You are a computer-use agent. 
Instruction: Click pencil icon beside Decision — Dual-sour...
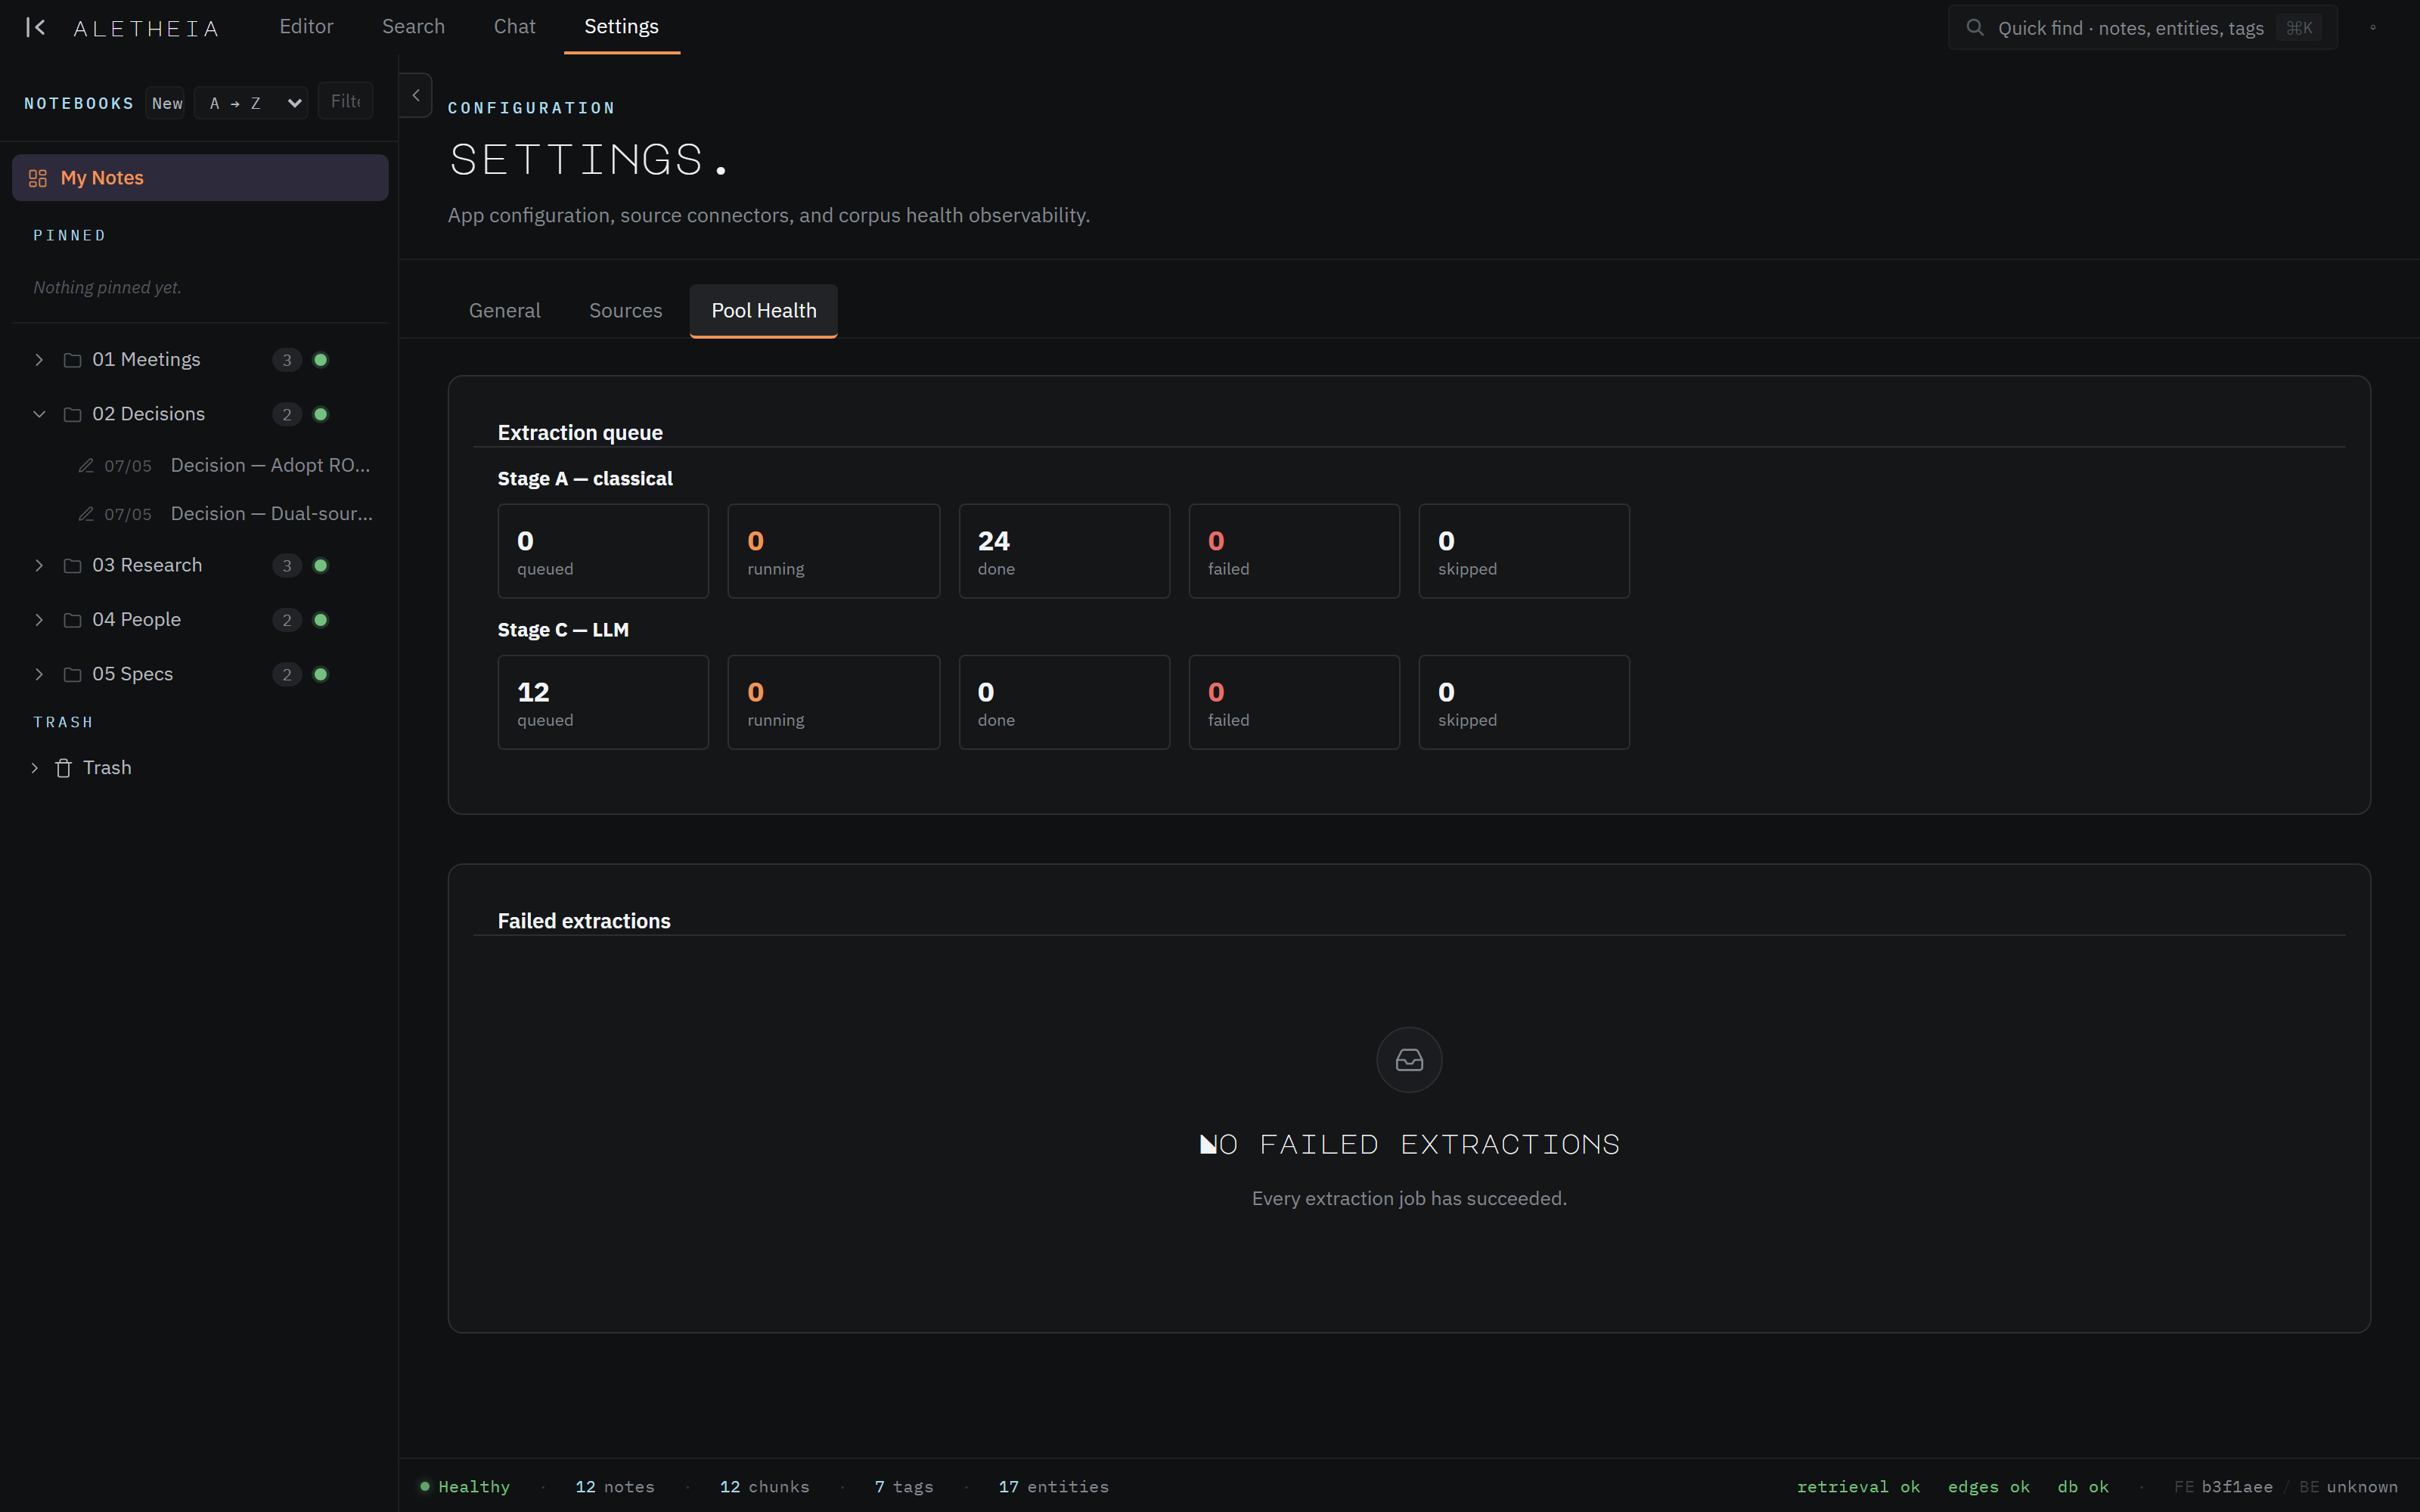coord(86,514)
